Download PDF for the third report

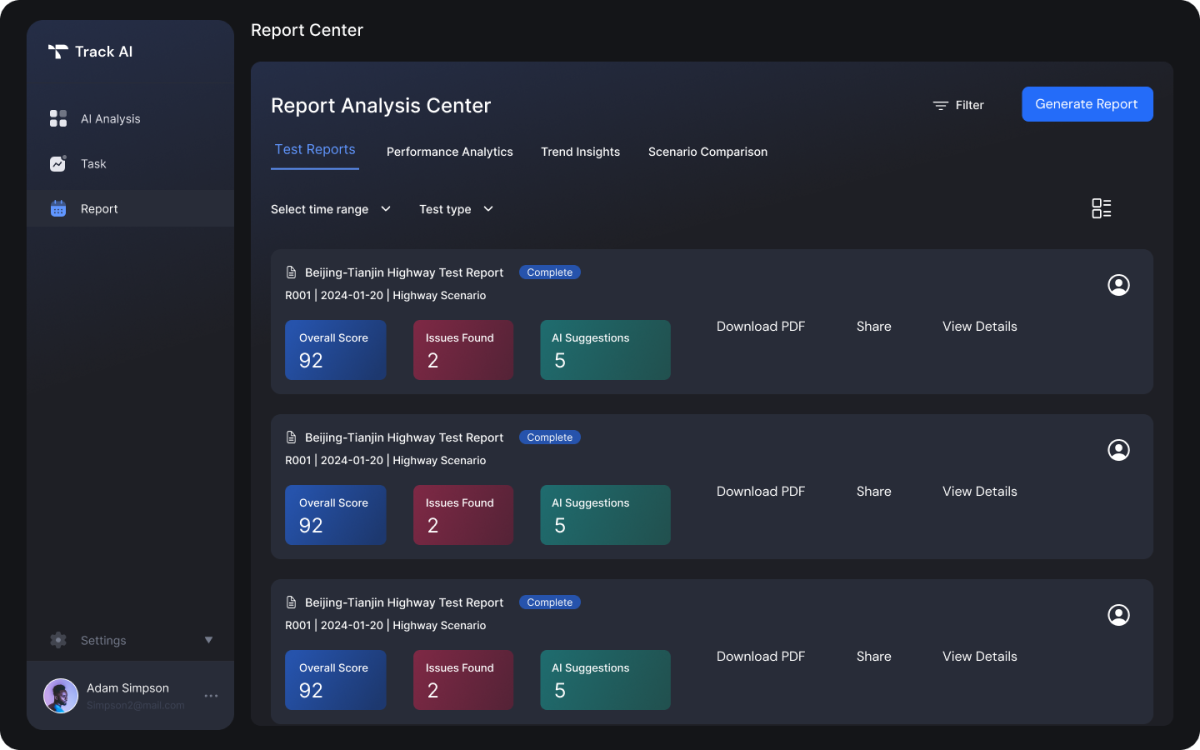[761, 656]
